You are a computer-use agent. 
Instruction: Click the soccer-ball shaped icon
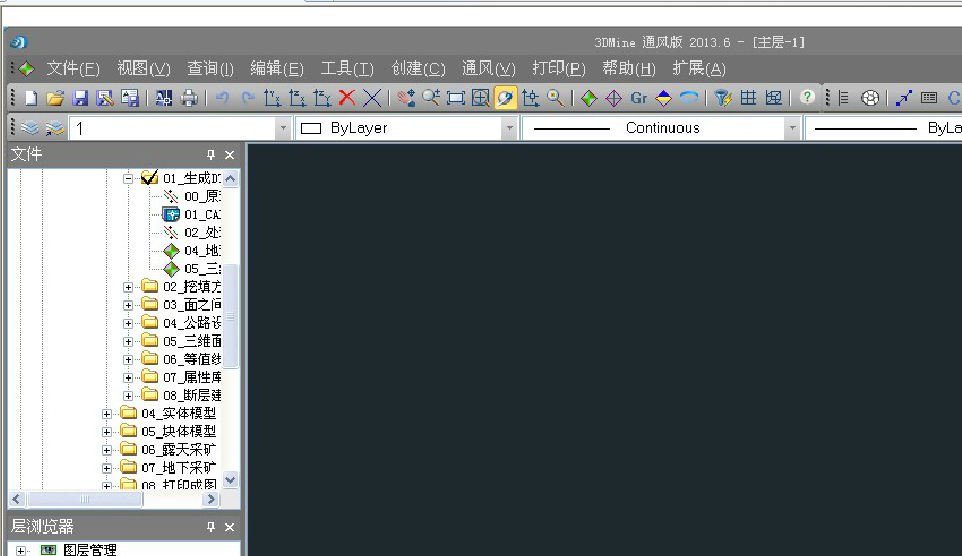point(869,98)
